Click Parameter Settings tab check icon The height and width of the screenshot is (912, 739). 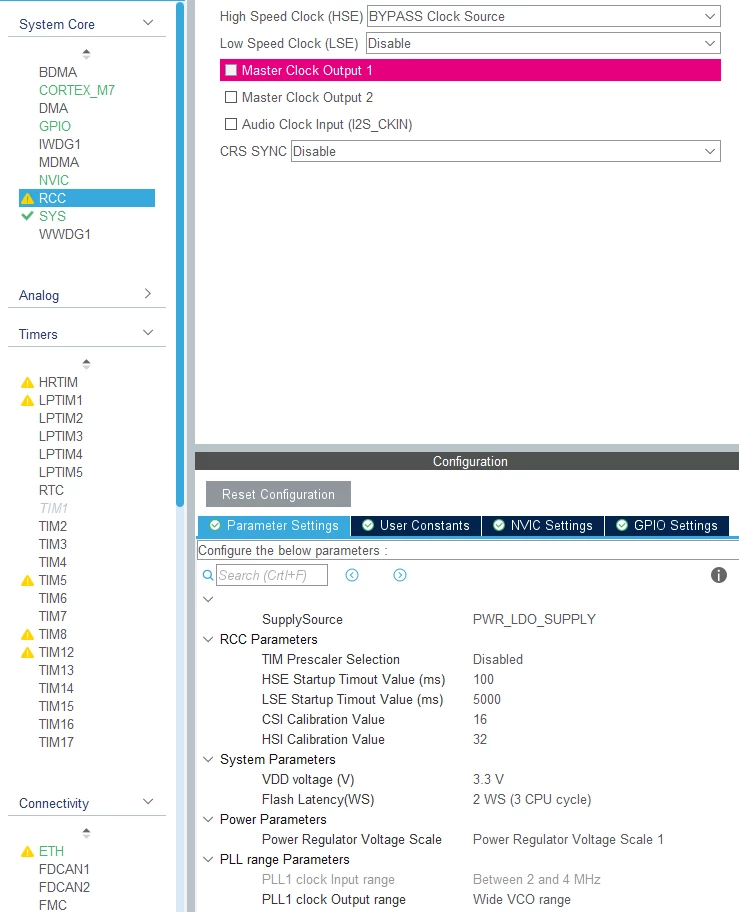coord(215,525)
